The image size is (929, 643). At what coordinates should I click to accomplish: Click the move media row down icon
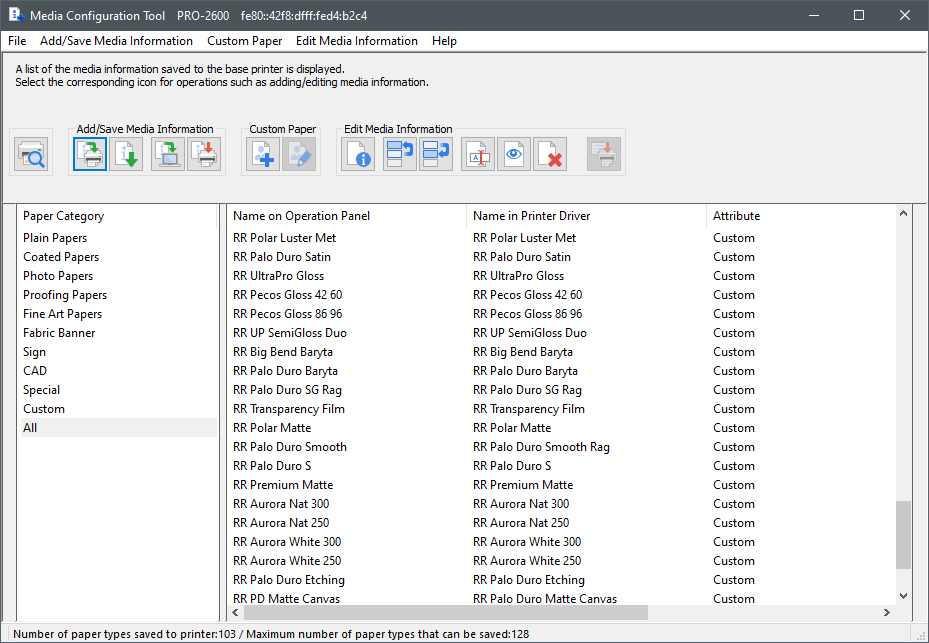[436, 155]
